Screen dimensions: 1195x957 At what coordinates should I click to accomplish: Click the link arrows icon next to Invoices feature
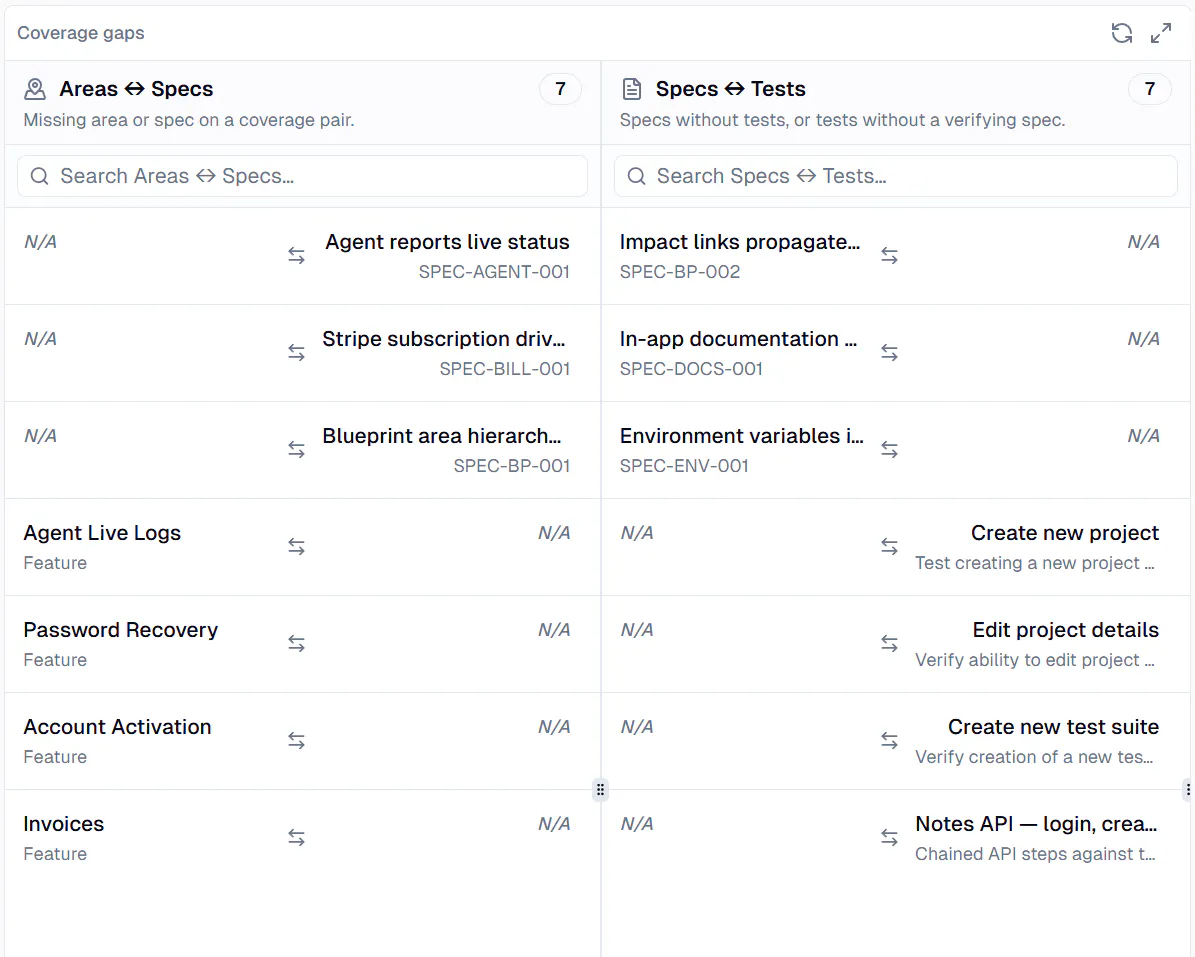(x=296, y=837)
